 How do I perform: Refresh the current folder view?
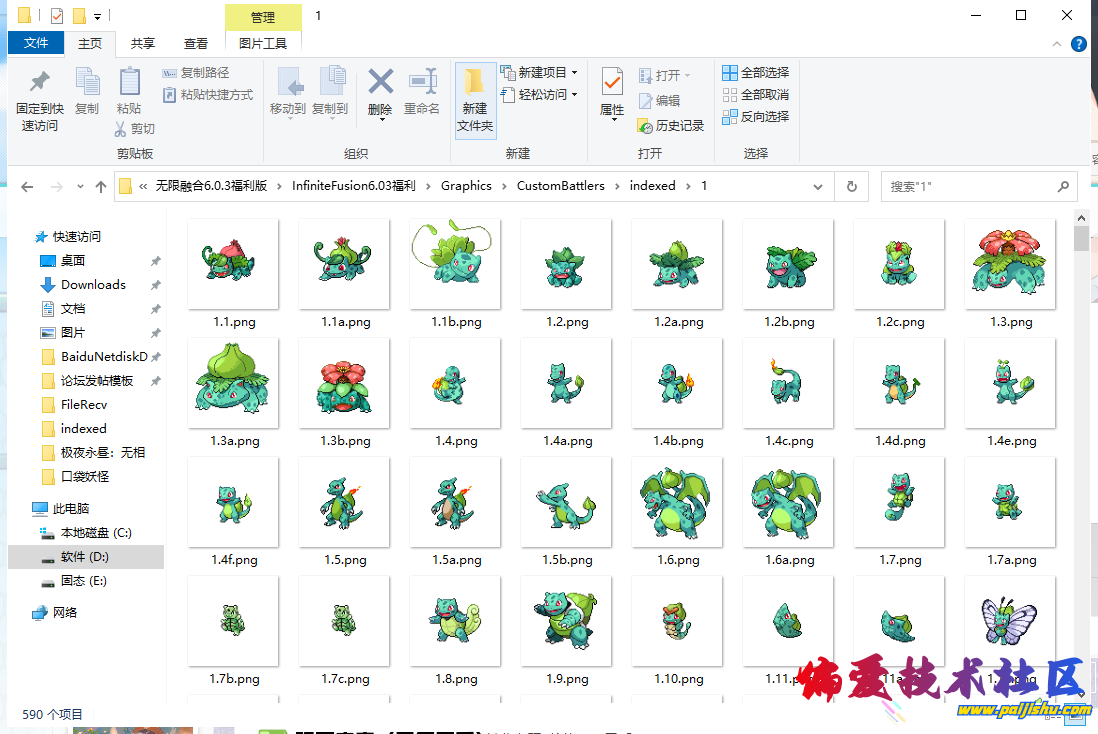[x=852, y=186]
